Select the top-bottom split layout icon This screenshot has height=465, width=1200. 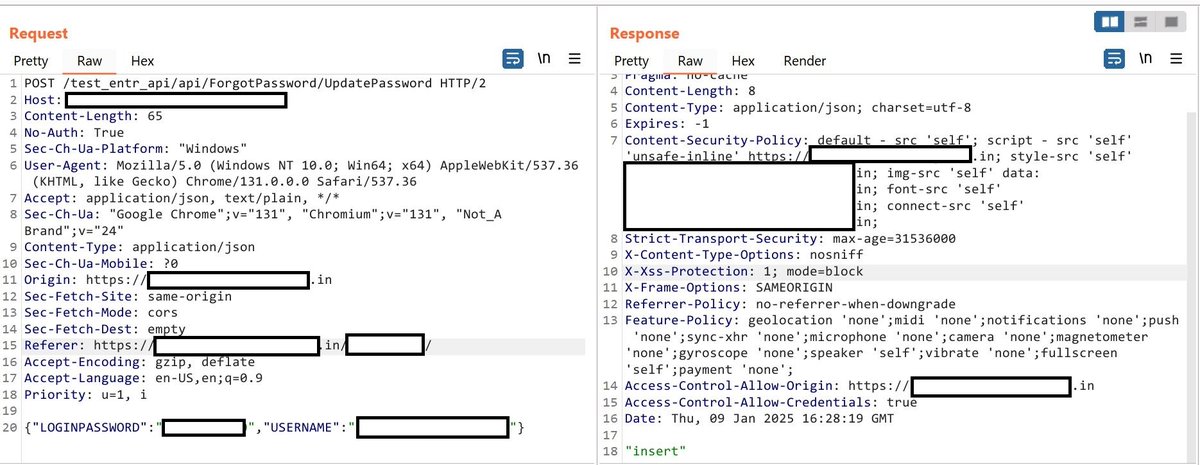tap(1139, 22)
